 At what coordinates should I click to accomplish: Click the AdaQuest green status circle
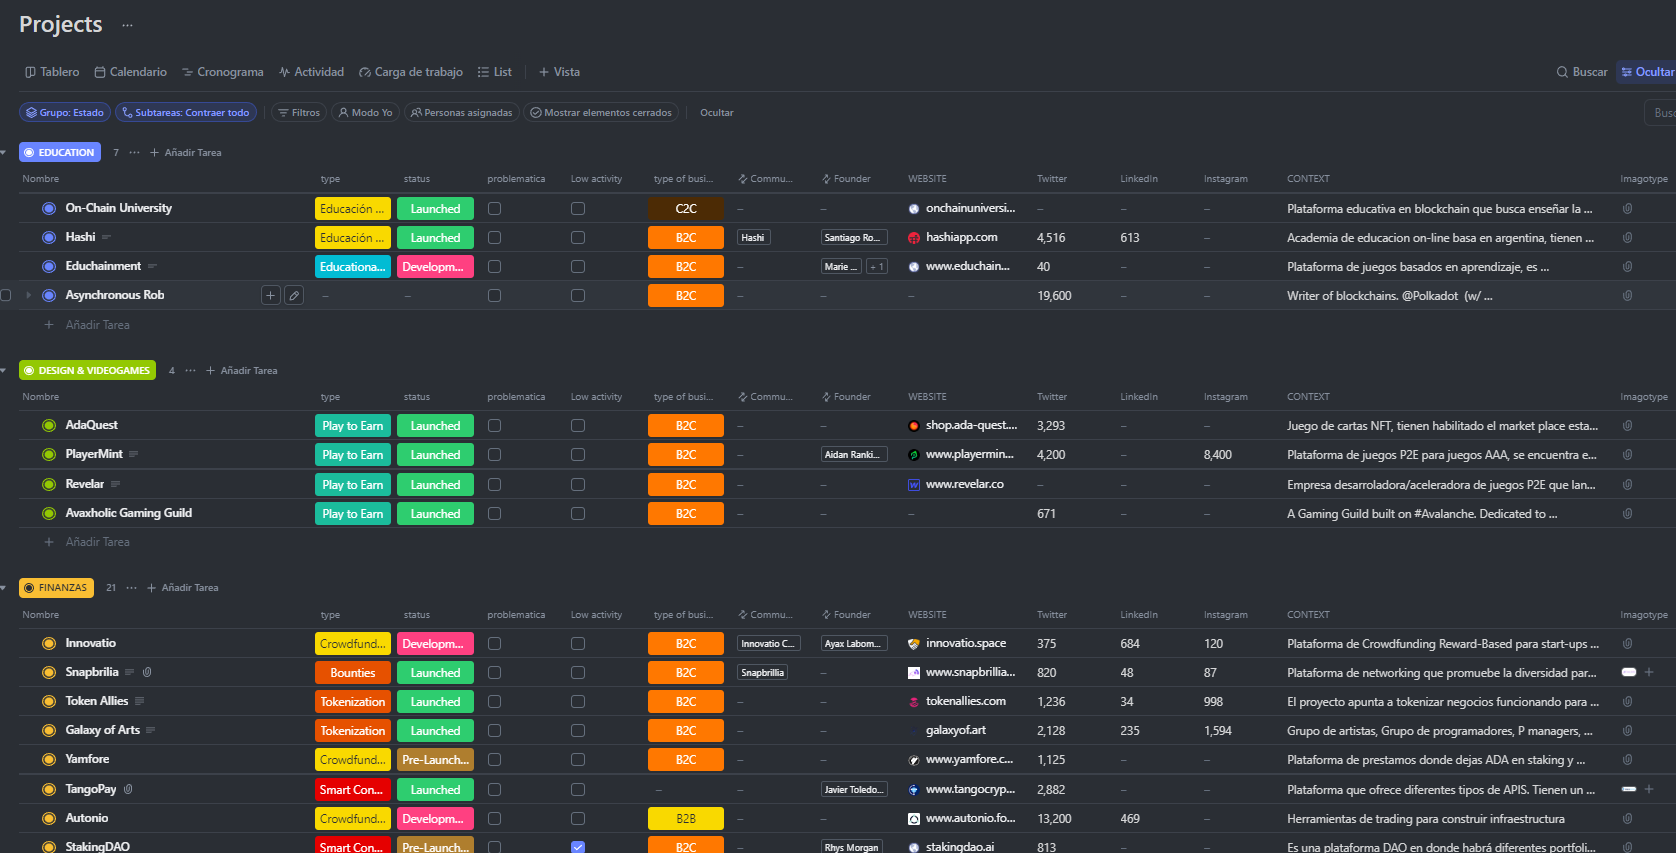[x=48, y=425]
